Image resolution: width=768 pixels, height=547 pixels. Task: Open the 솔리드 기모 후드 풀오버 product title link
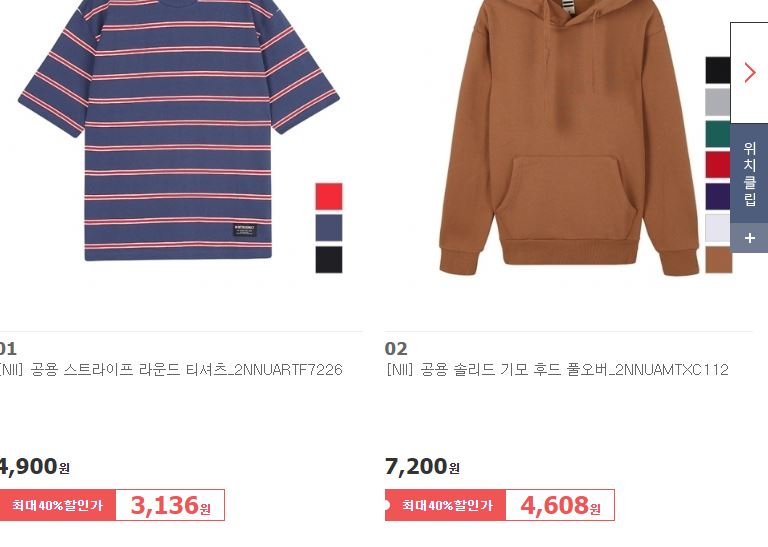point(557,369)
